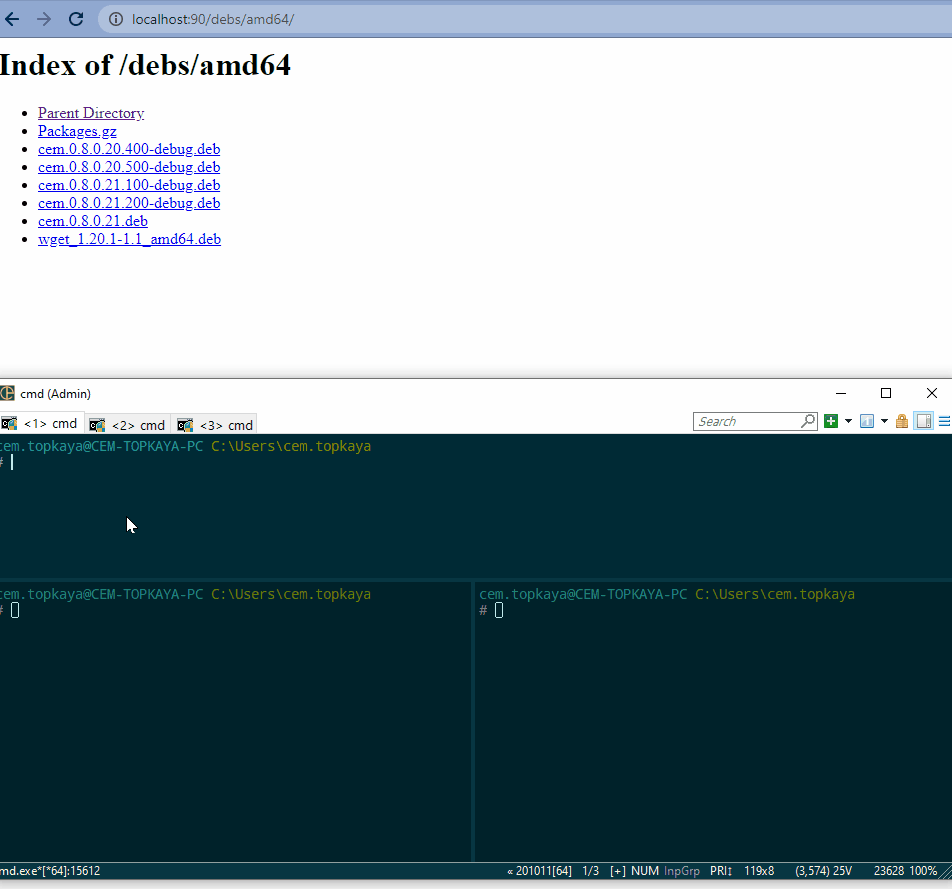Open cem.0.8.0.21.deb link
The width and height of the screenshot is (952, 889).
tap(93, 221)
